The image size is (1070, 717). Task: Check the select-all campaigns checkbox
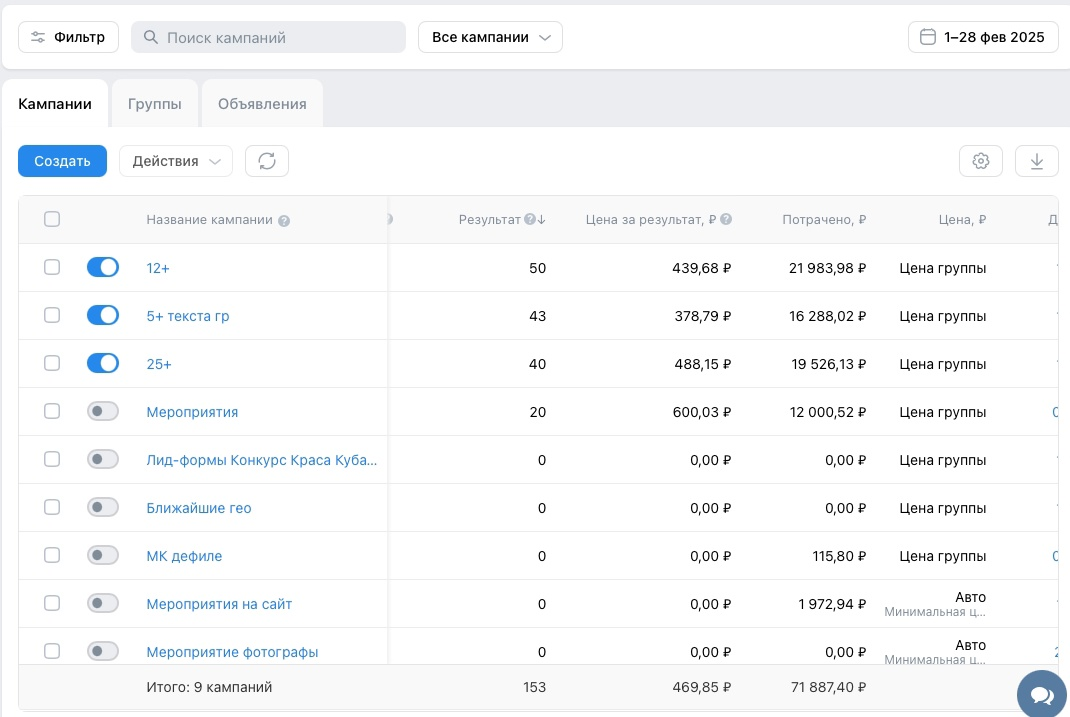(52, 219)
